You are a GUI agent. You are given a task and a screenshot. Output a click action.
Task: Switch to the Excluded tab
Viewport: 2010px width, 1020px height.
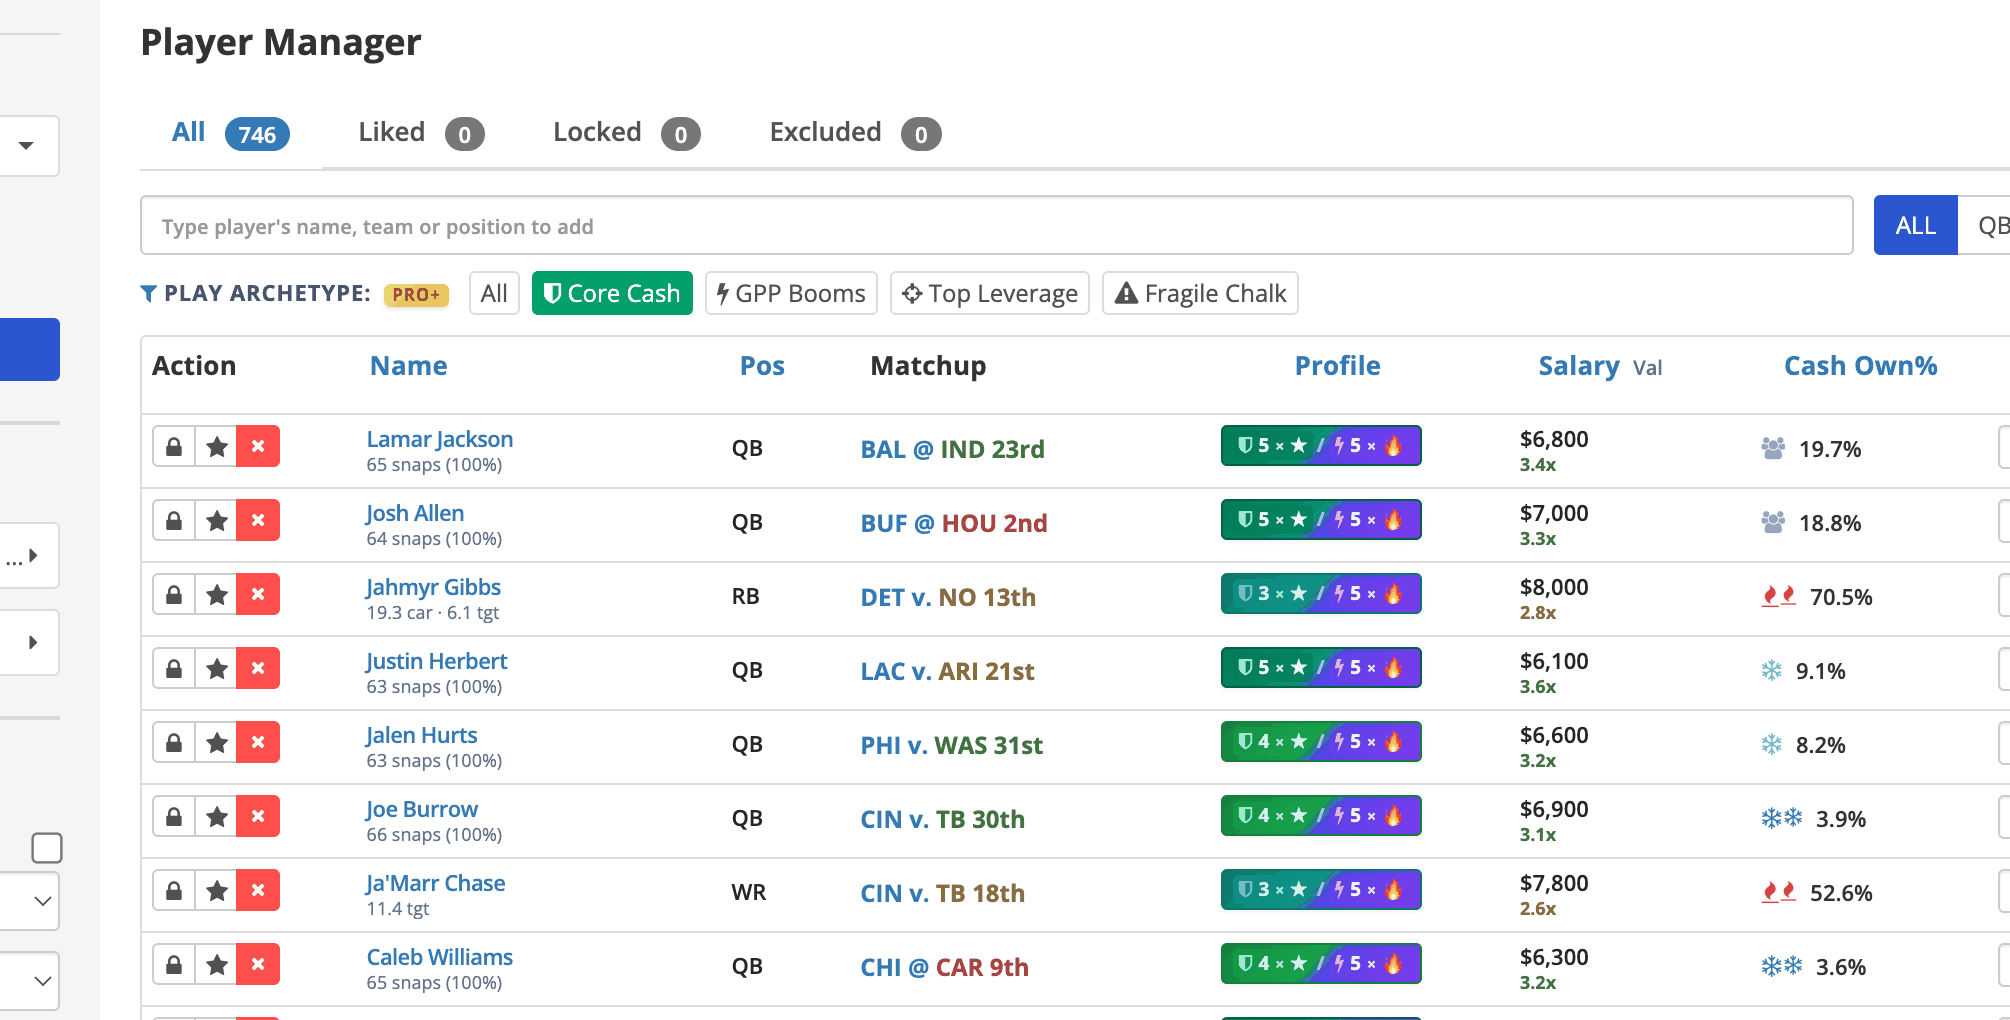pos(855,133)
